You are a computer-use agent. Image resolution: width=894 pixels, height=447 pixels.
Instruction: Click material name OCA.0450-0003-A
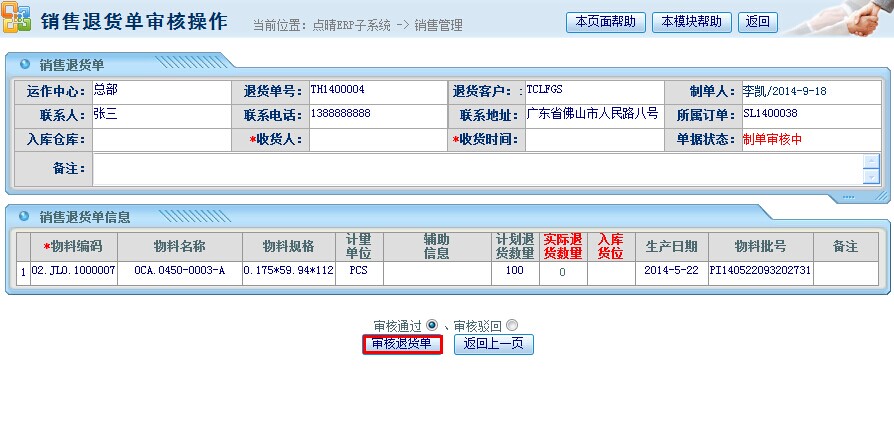pos(180,270)
